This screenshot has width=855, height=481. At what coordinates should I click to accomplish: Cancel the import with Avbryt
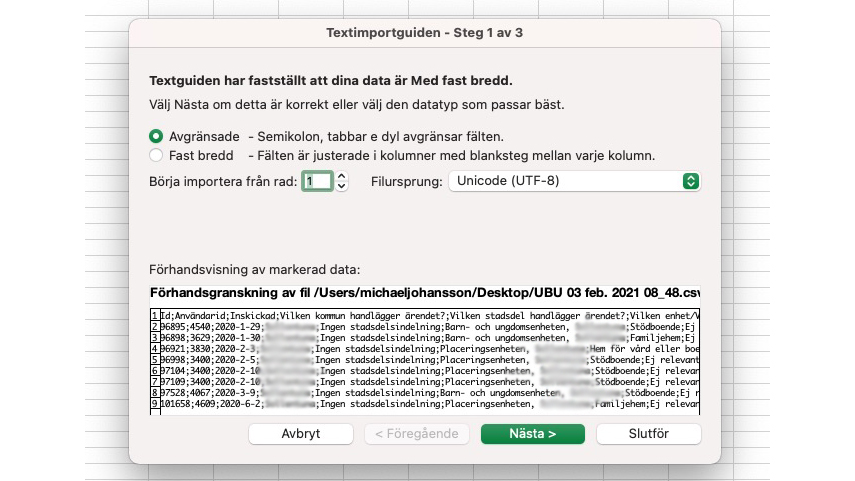(300, 434)
